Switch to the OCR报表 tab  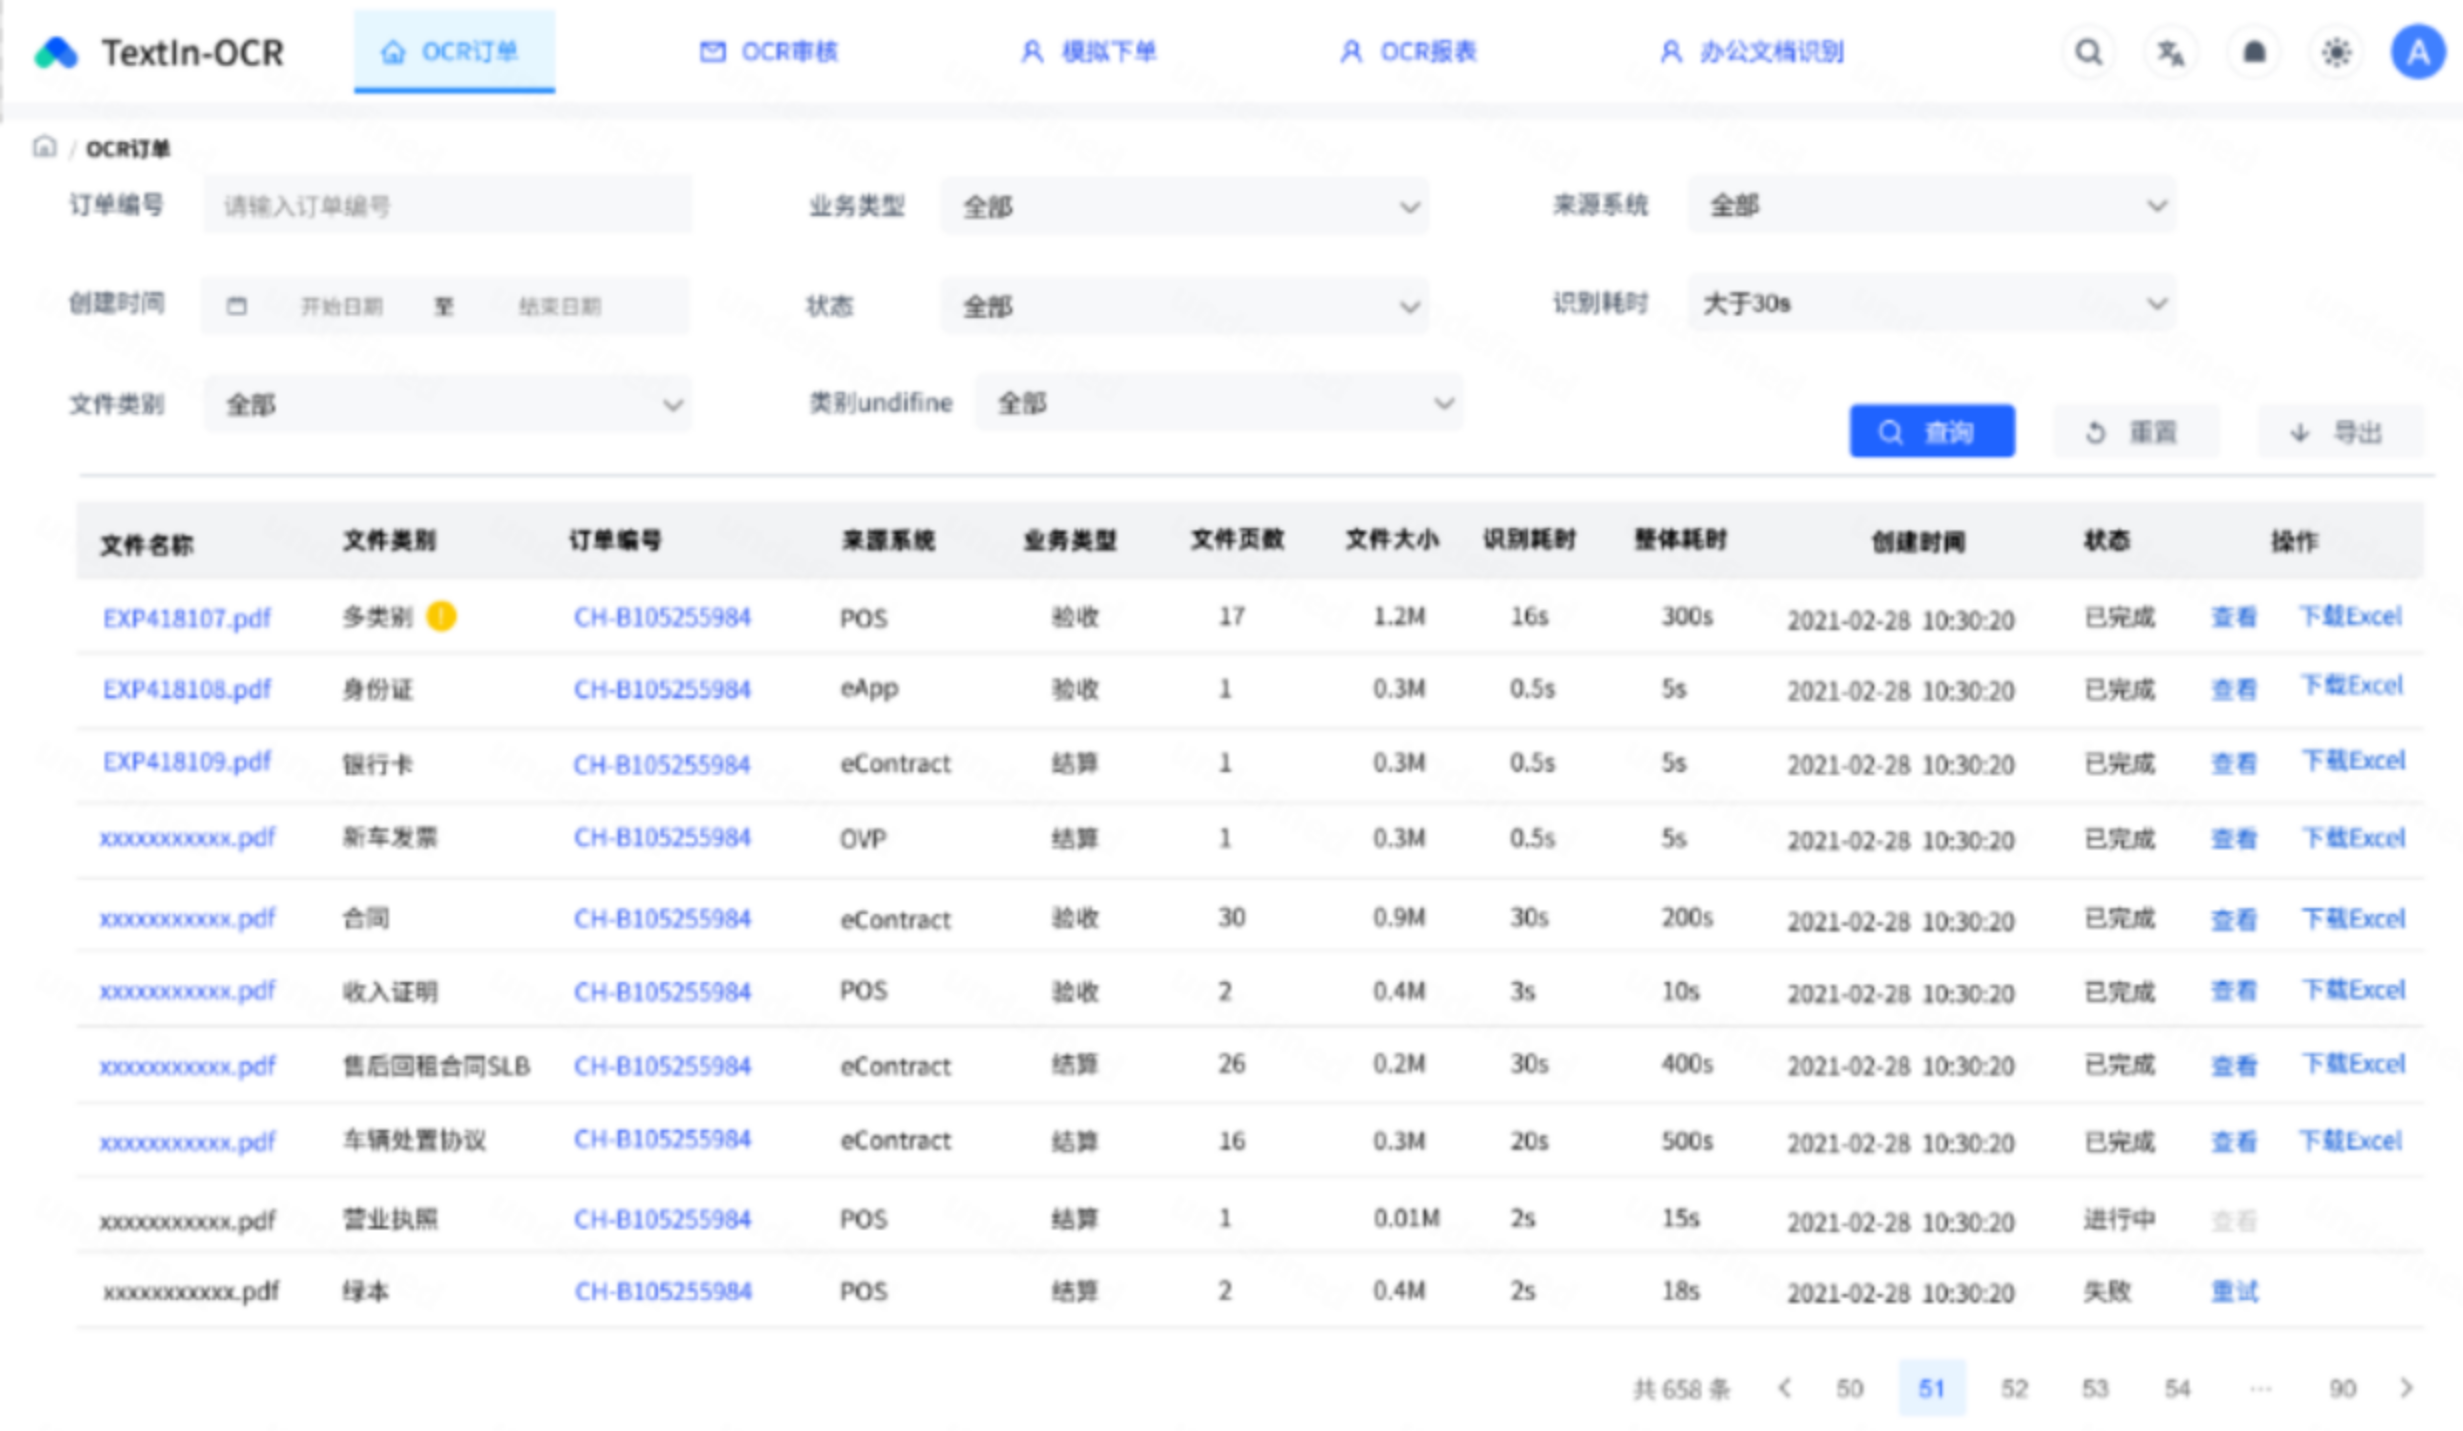[x=1408, y=52]
